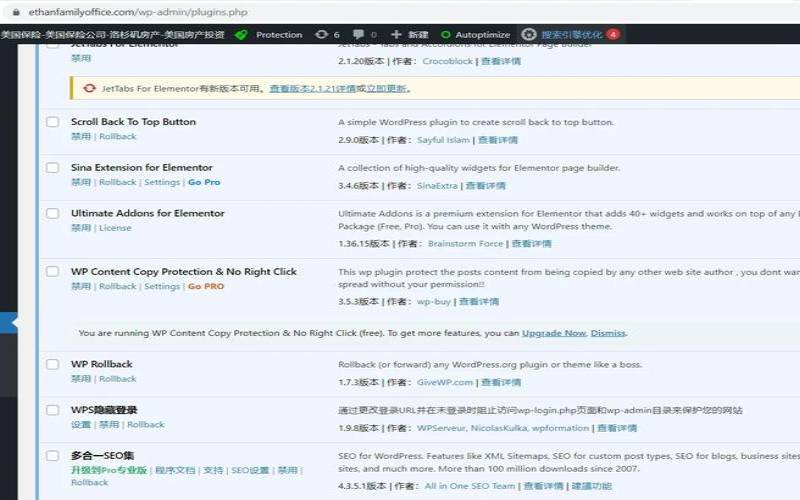Check the Ultimate Addons for Elementor checkbox
The image size is (800, 500).
pos(53,214)
